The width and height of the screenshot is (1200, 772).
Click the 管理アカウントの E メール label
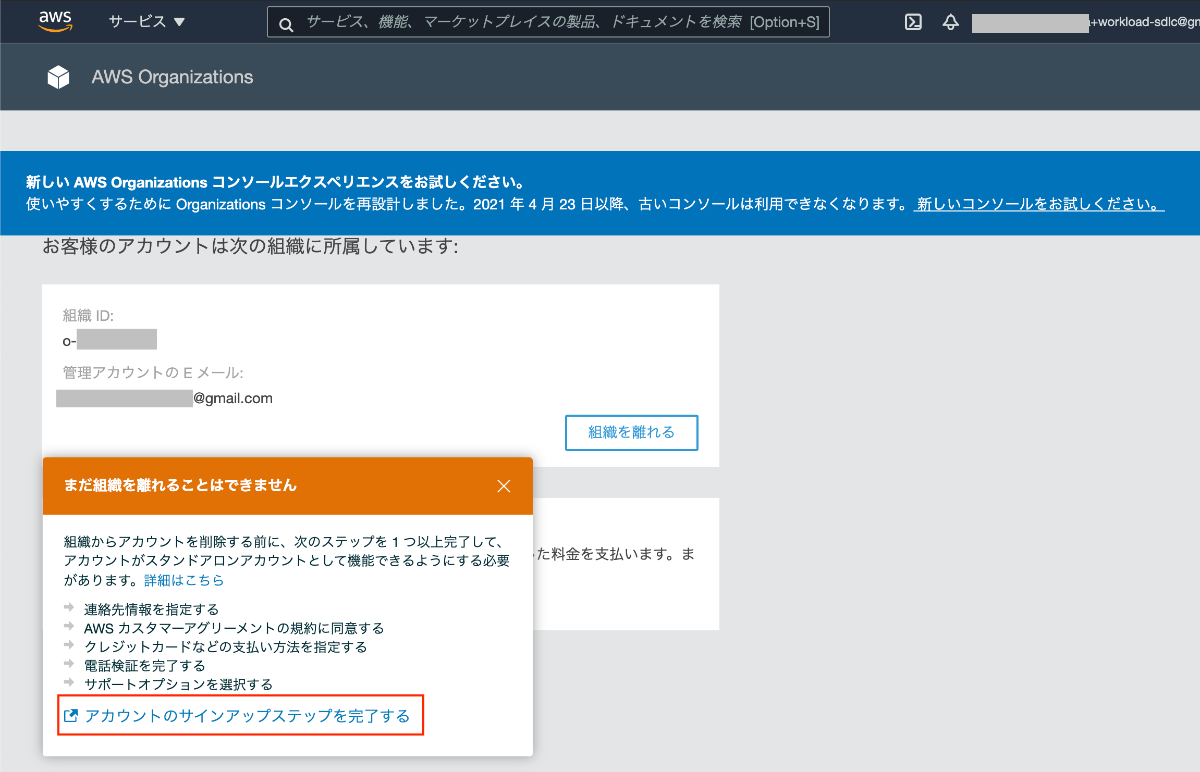coord(153,373)
